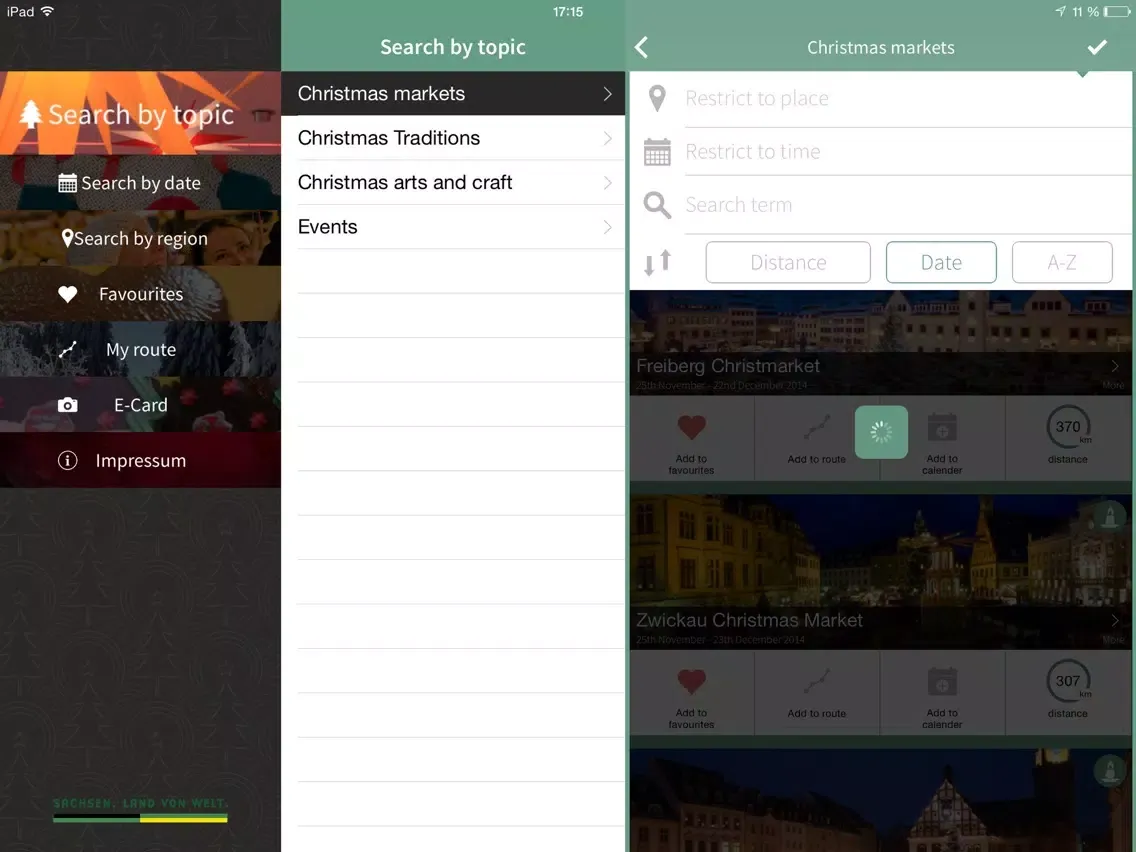This screenshot has height=852, width=1136.
Task: Tap the 307 km distance circle for Zwickau
Action: point(1068,682)
